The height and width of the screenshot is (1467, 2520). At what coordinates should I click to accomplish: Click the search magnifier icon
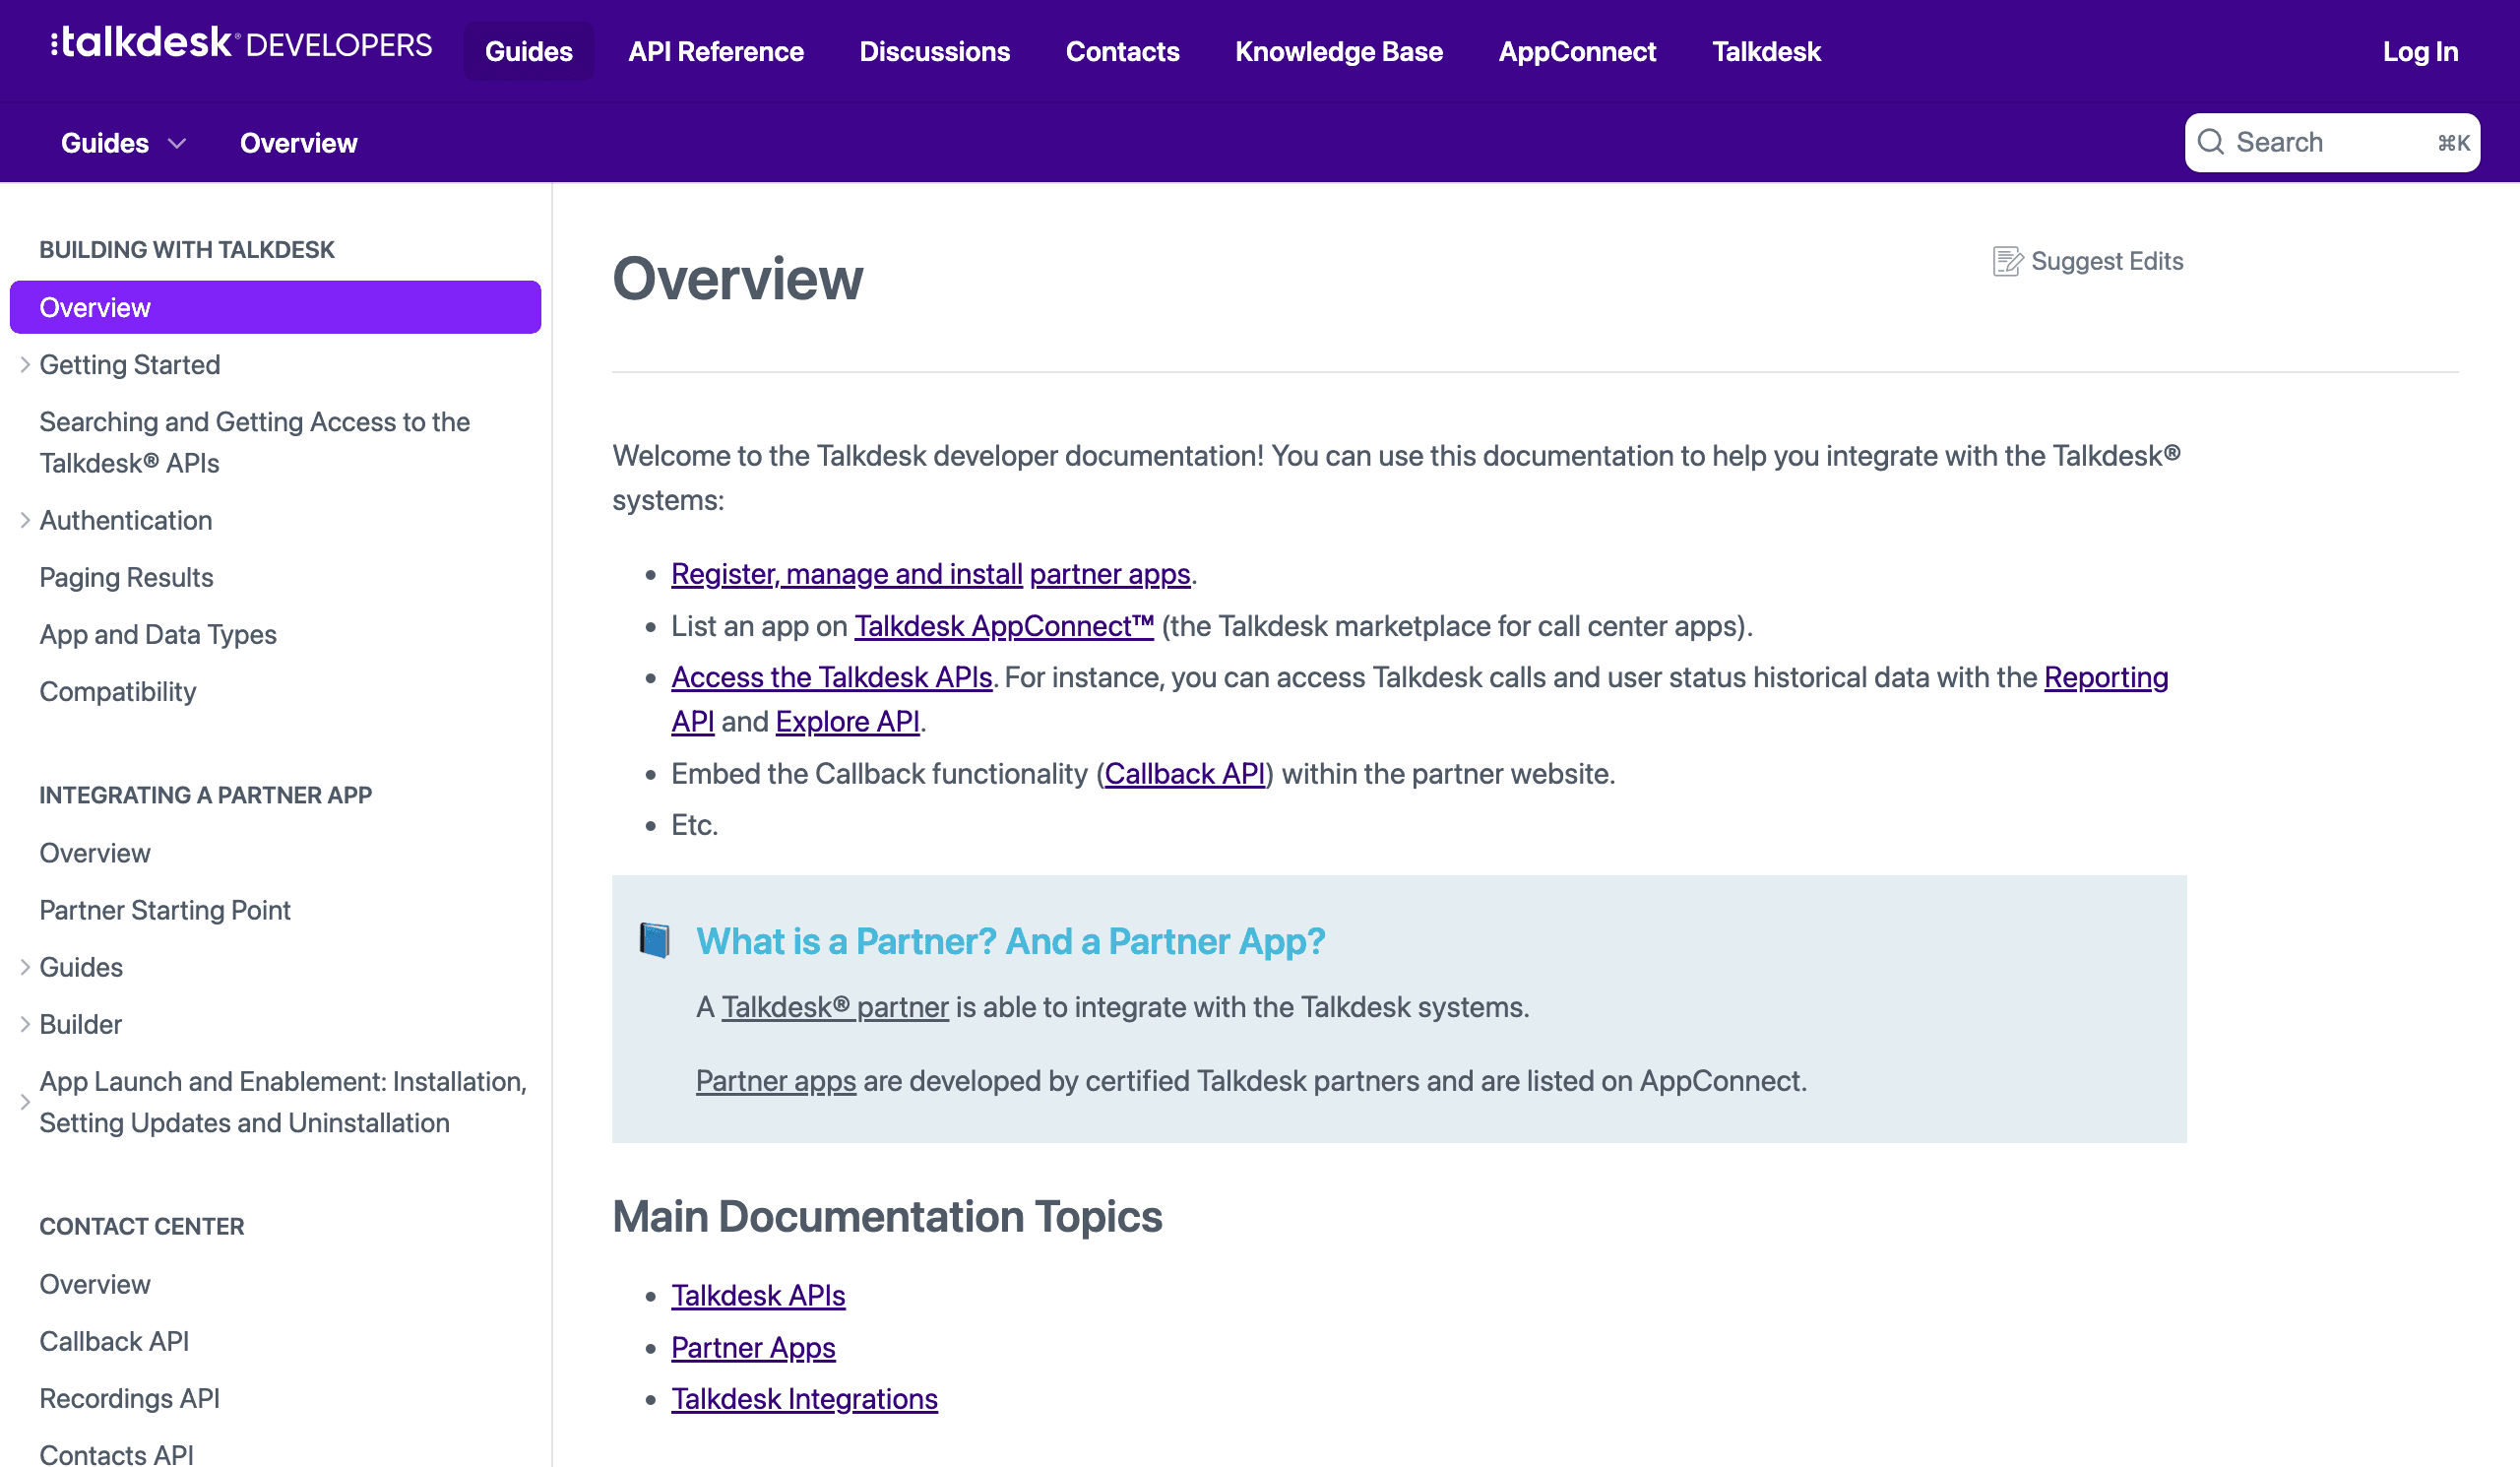pos(2211,142)
